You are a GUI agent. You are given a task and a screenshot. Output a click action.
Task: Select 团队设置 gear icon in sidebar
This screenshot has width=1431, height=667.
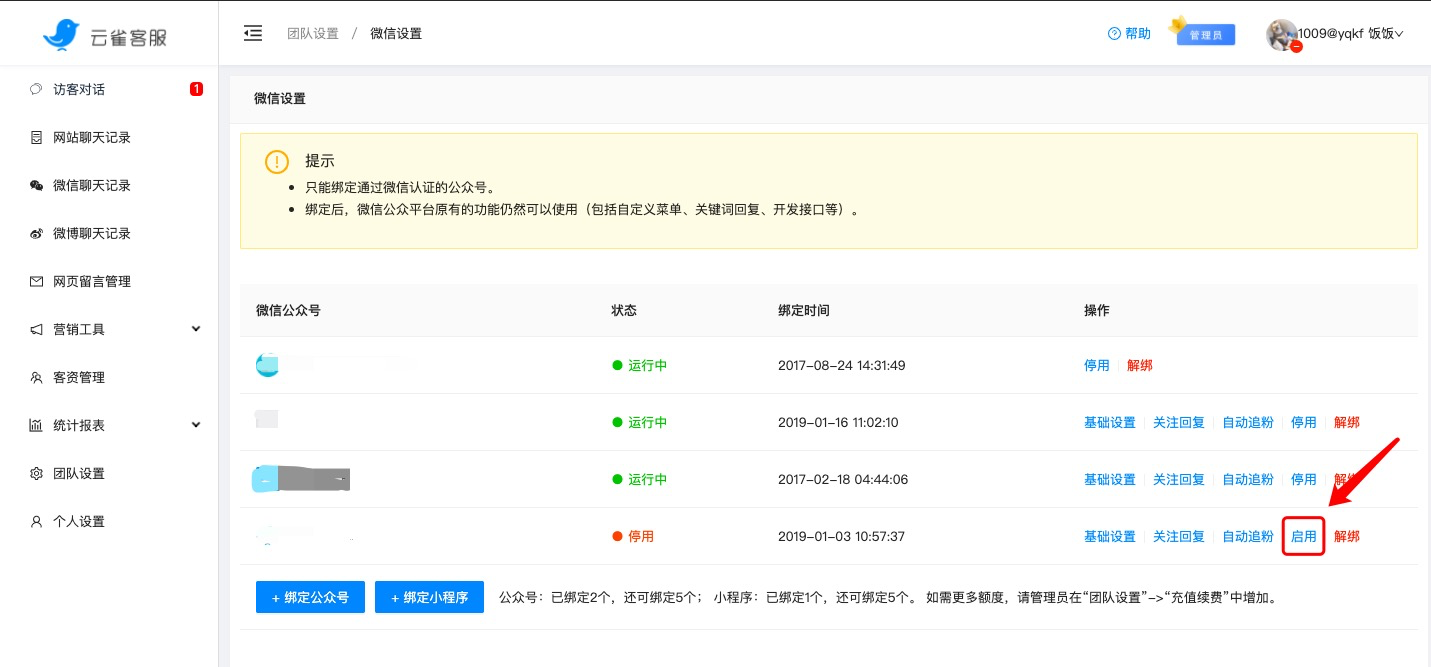(36, 473)
